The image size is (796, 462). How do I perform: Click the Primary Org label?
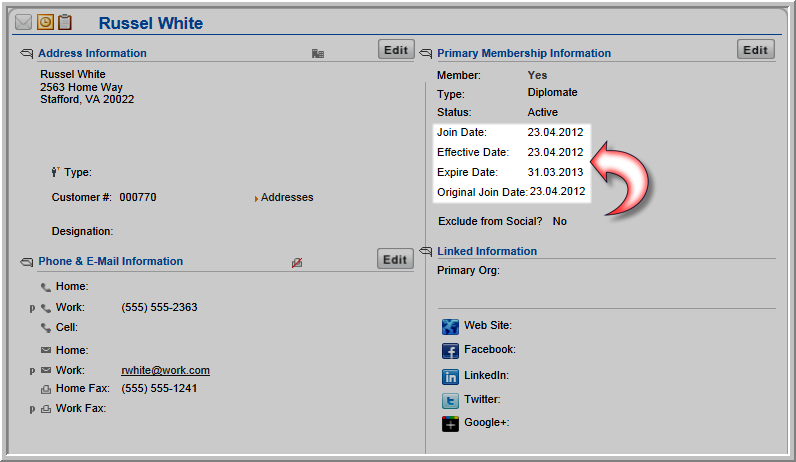468,271
